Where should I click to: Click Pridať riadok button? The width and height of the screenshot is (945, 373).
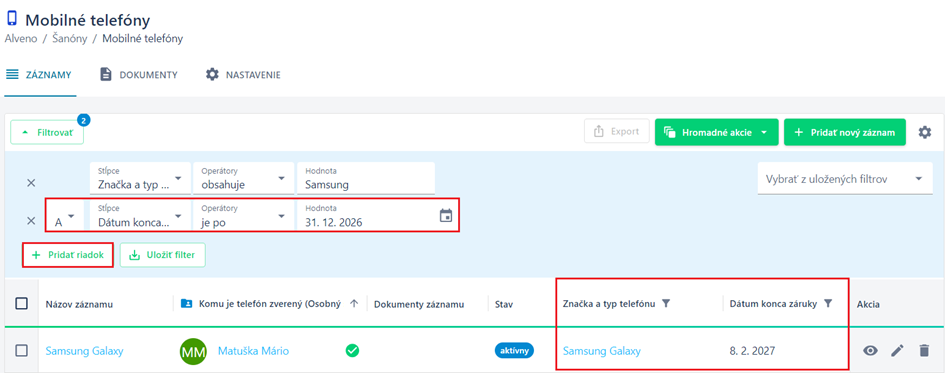click(68, 255)
